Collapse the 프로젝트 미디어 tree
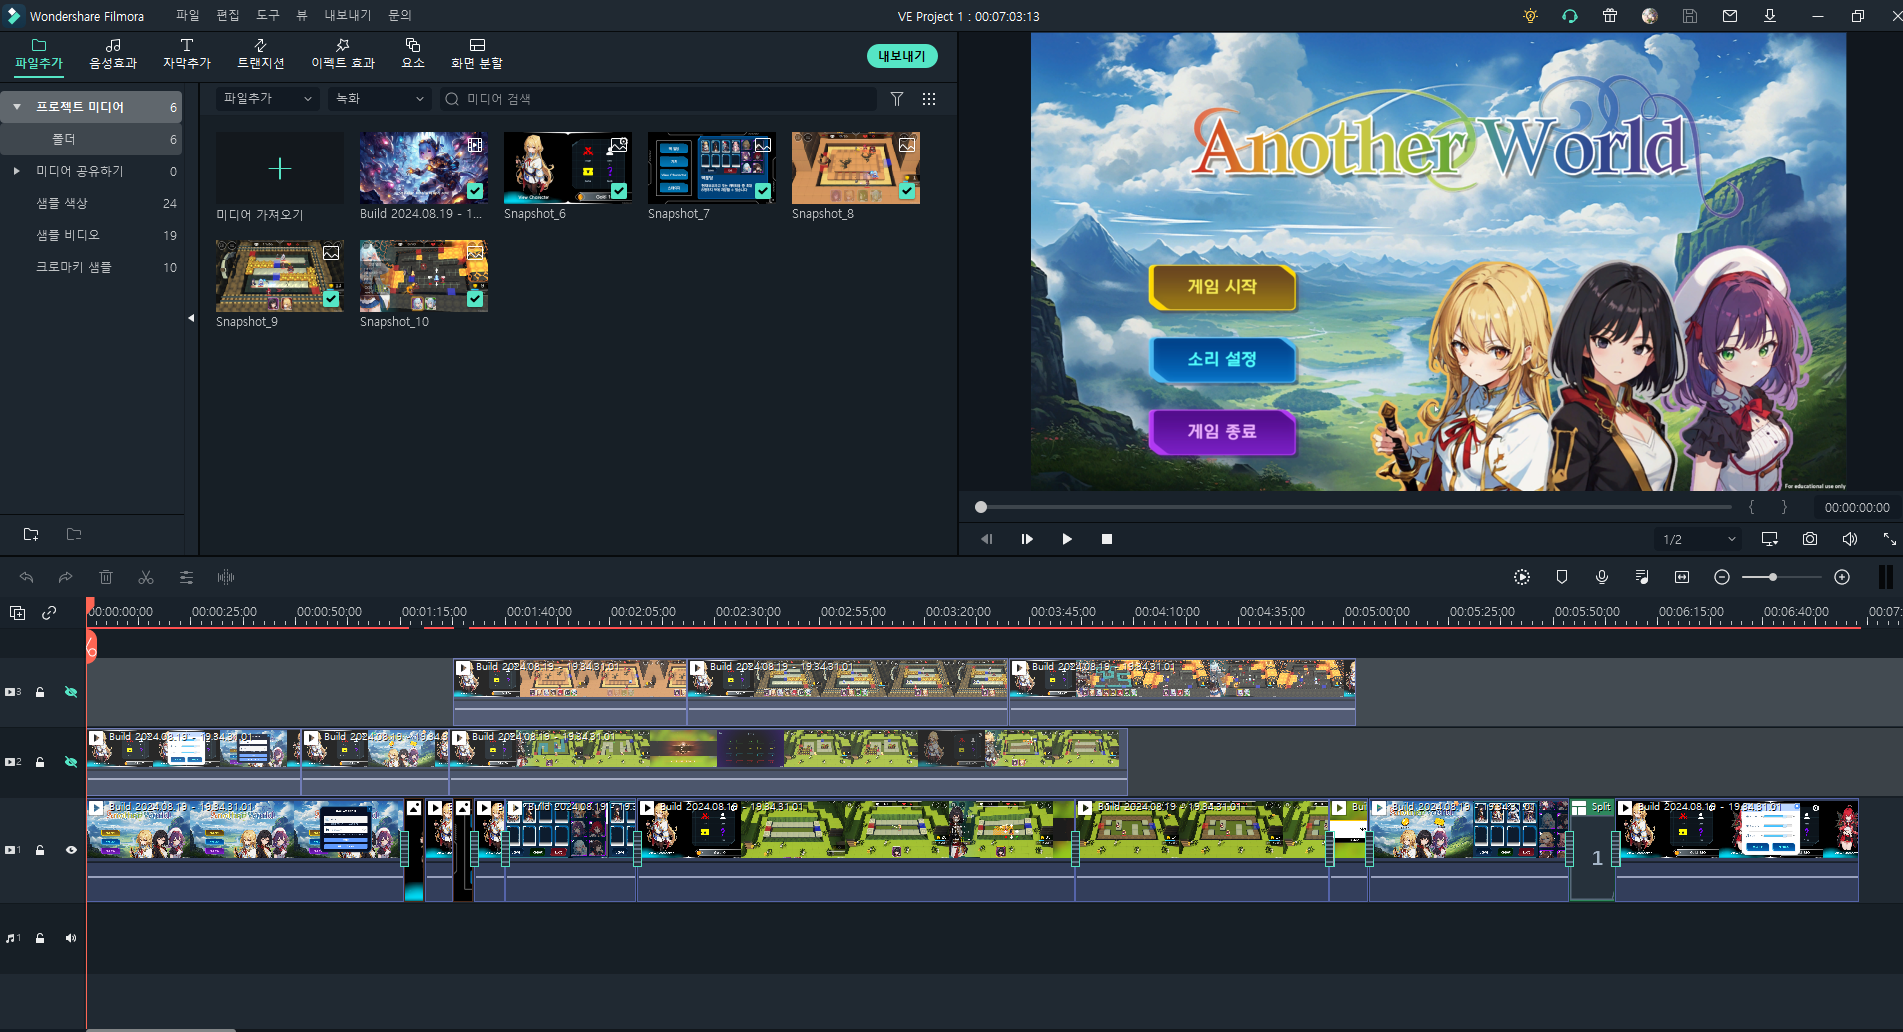The width and height of the screenshot is (1903, 1032). coord(17,107)
